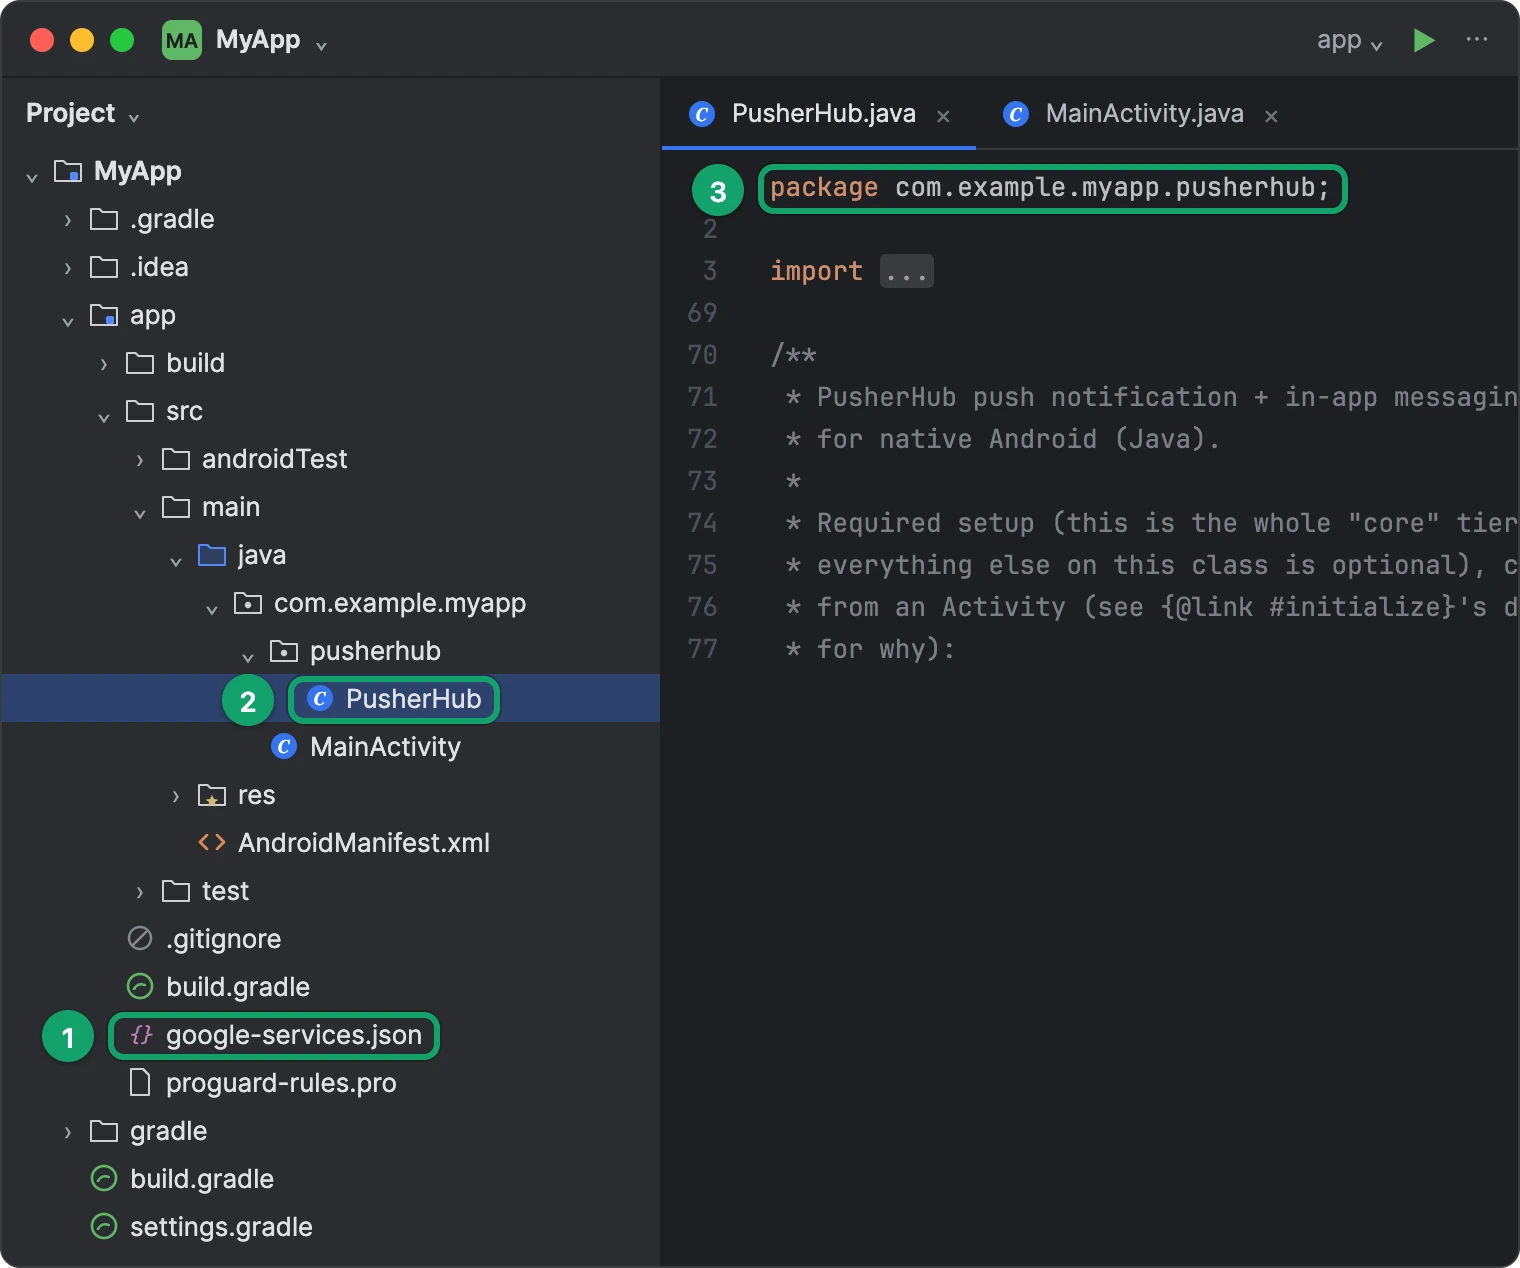Image resolution: width=1520 pixels, height=1268 pixels.
Task: Open the Project view dropdown
Action: pyautogui.click(x=83, y=113)
